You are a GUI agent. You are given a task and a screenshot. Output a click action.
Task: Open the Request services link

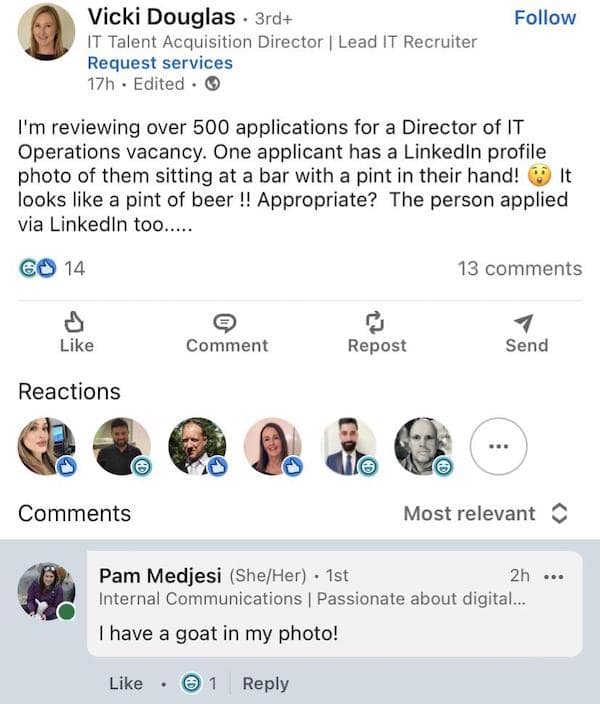[x=160, y=63]
